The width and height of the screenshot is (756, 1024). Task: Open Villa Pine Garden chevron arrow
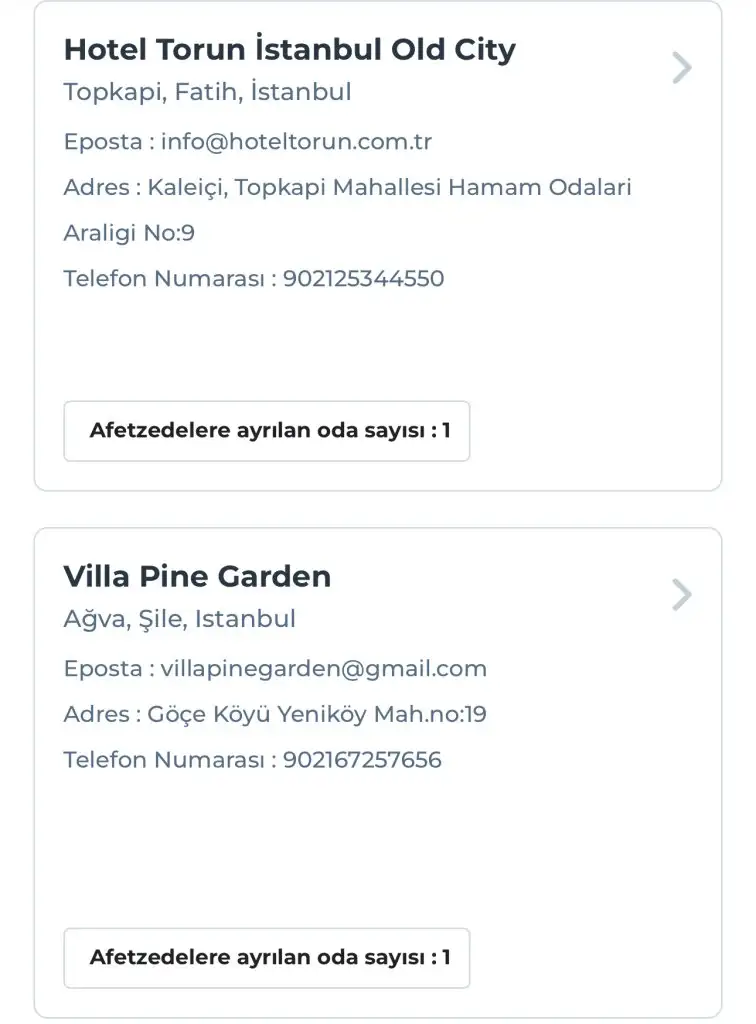682,595
